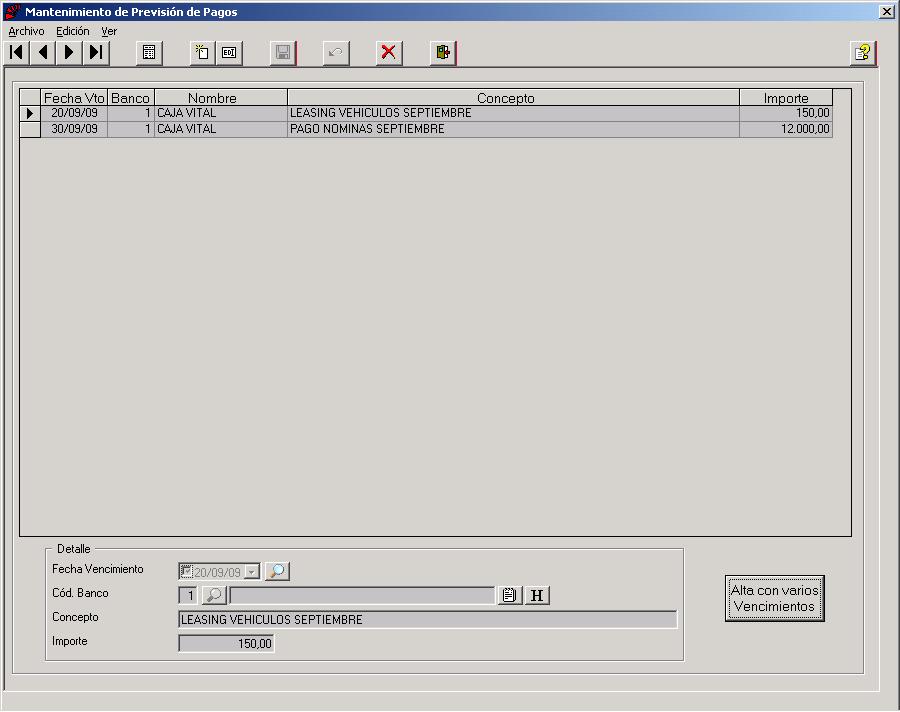Open the Archivo menu
Image resolution: width=900 pixels, height=712 pixels.
pos(26,31)
